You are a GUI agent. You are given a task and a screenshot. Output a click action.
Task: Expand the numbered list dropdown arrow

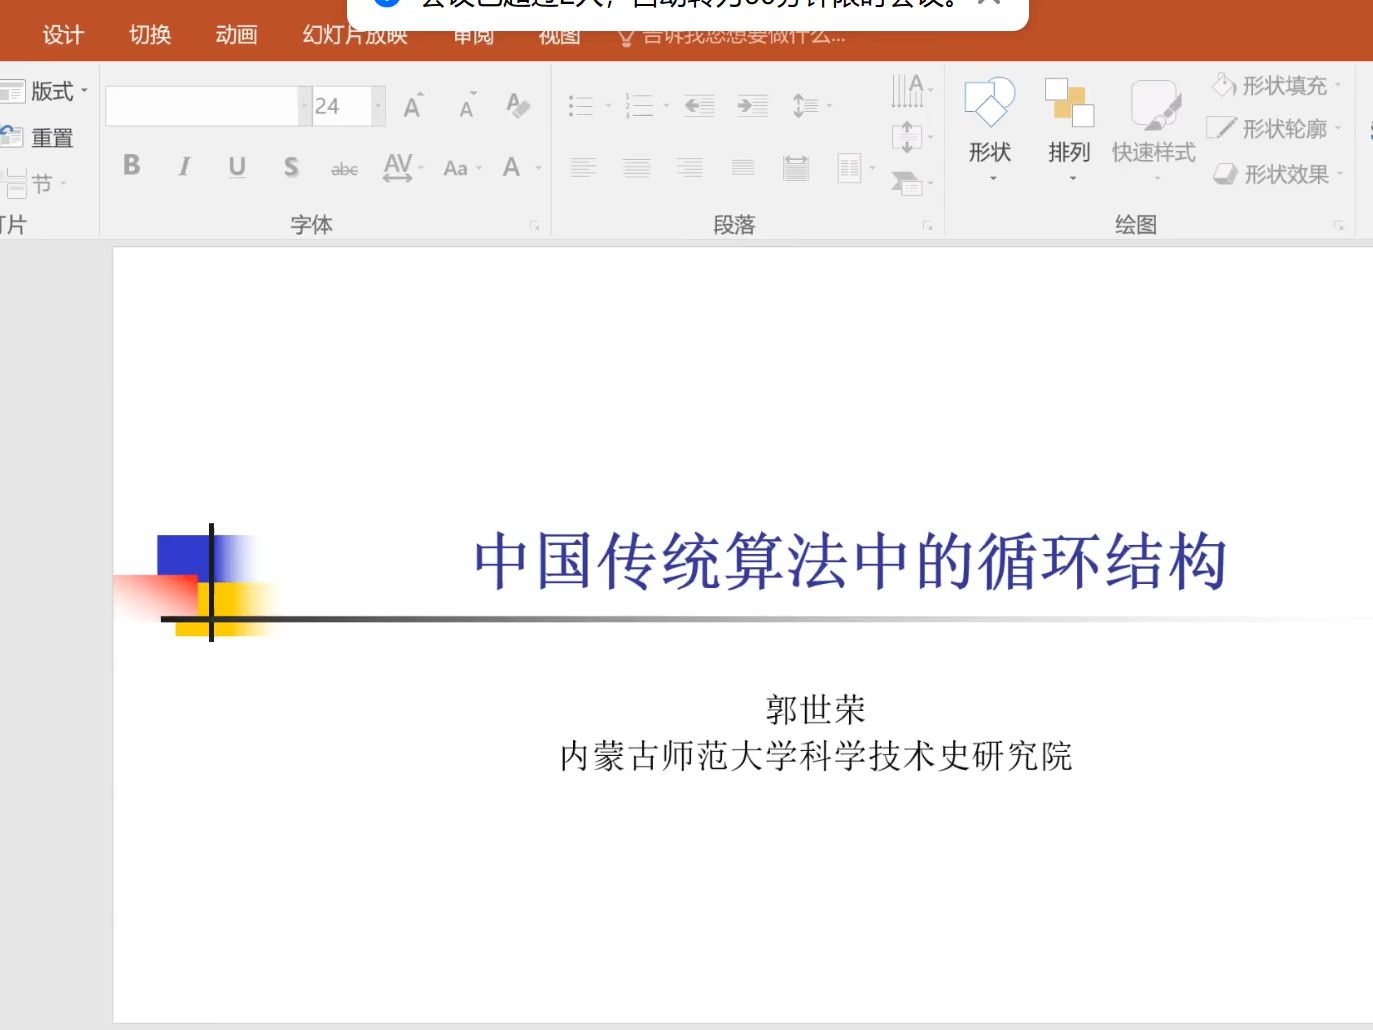coord(666,106)
